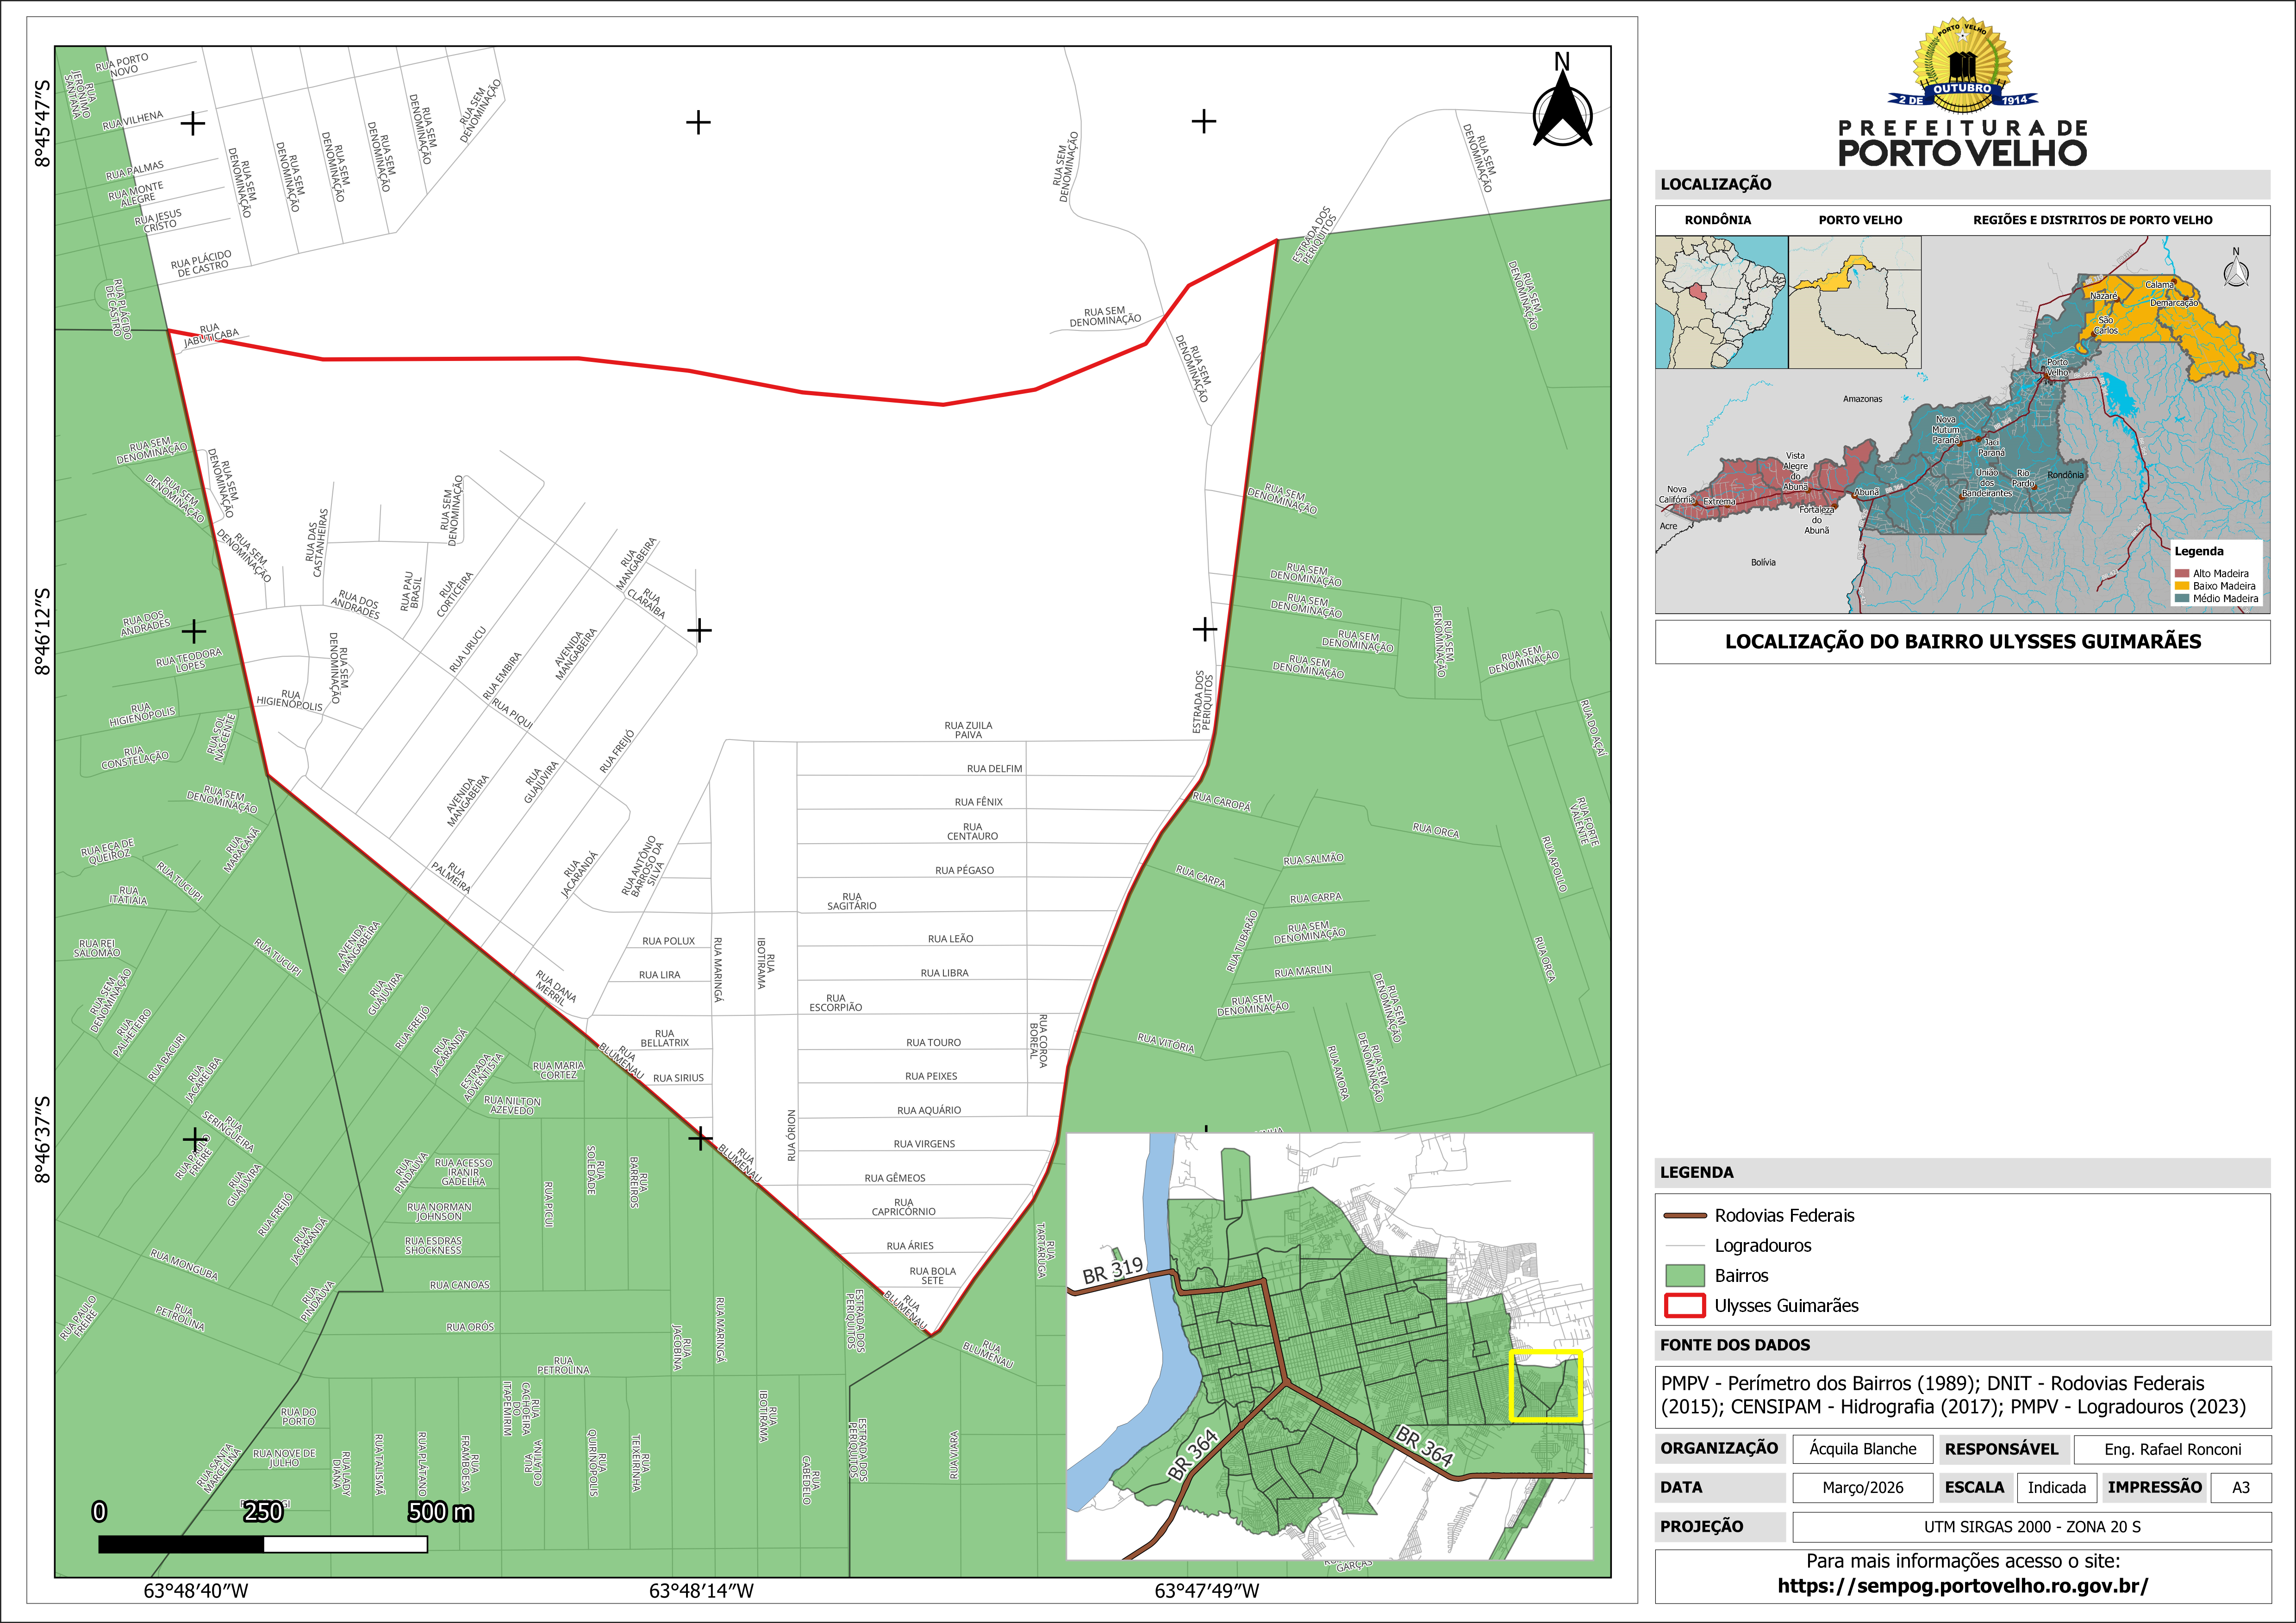
Task: Click the green Bairros legend swatch
Action: click(1684, 1275)
